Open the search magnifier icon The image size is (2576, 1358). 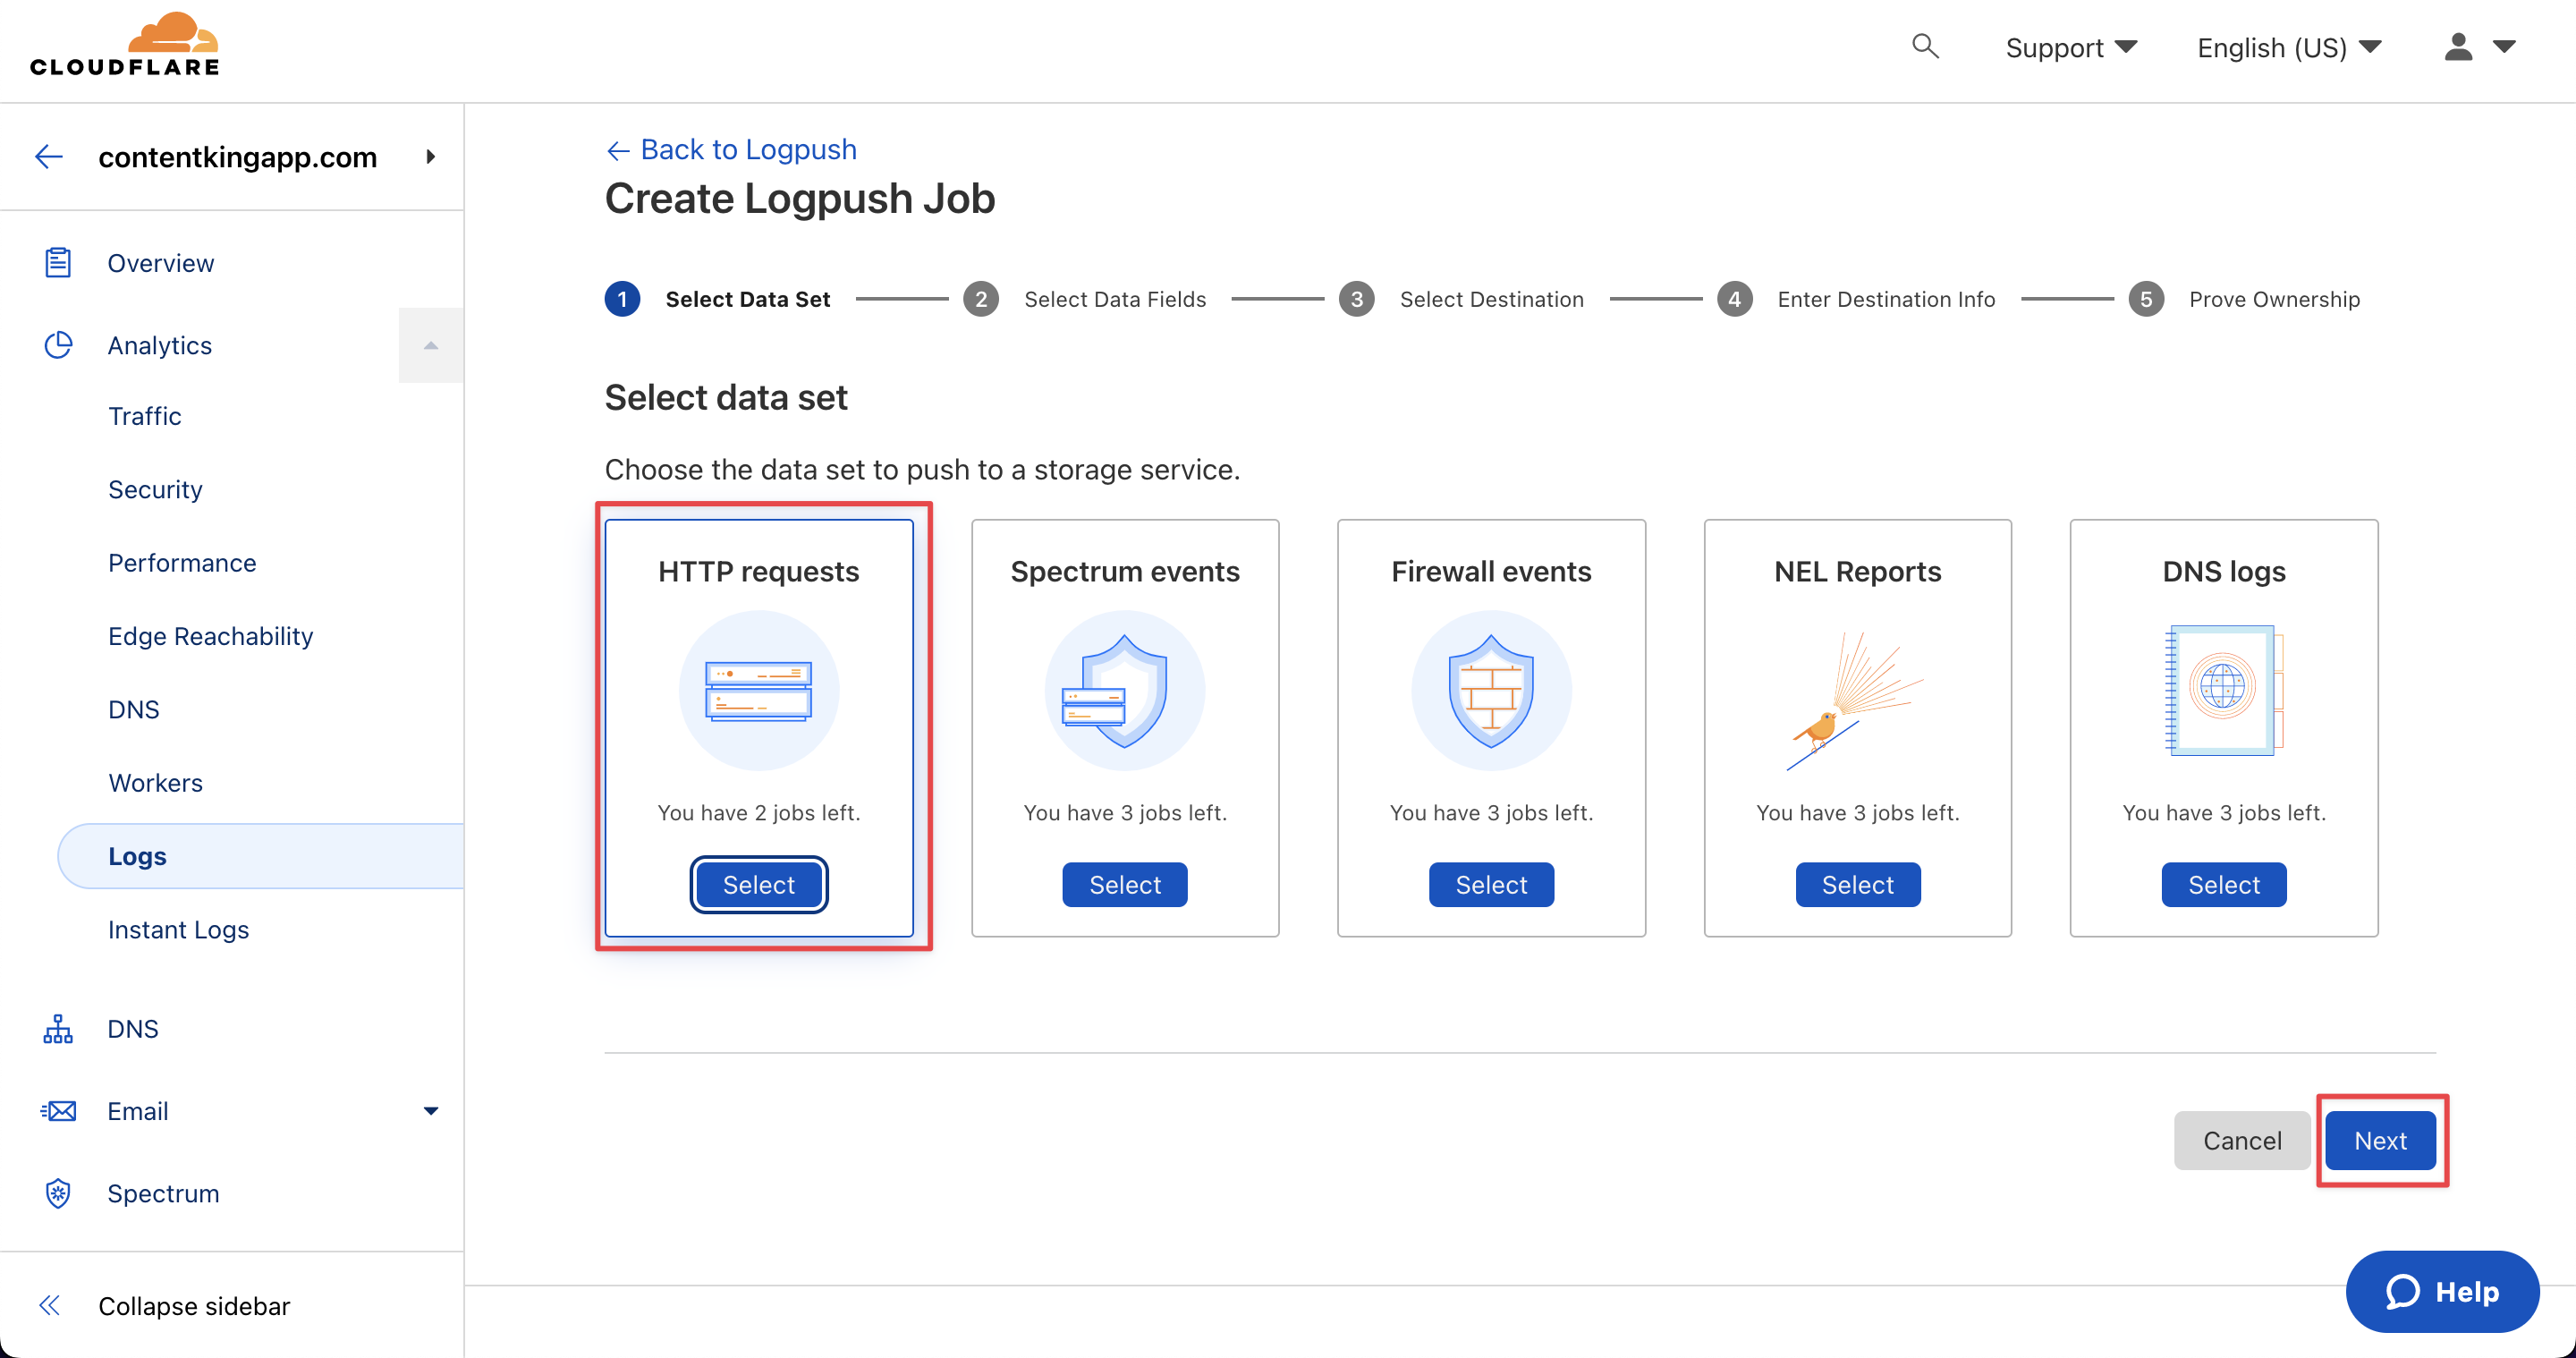[x=1925, y=46]
